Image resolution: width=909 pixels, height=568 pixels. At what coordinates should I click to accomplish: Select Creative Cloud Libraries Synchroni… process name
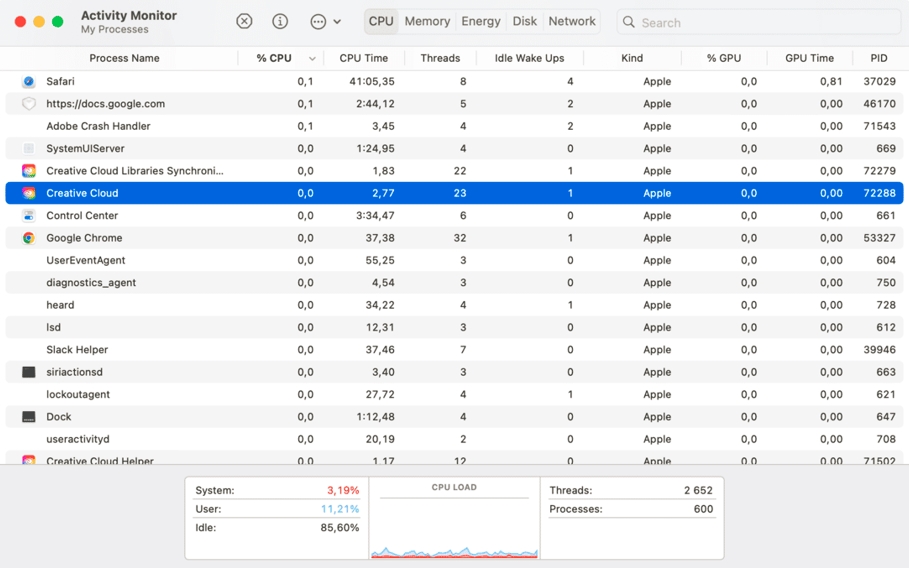[x=134, y=171]
